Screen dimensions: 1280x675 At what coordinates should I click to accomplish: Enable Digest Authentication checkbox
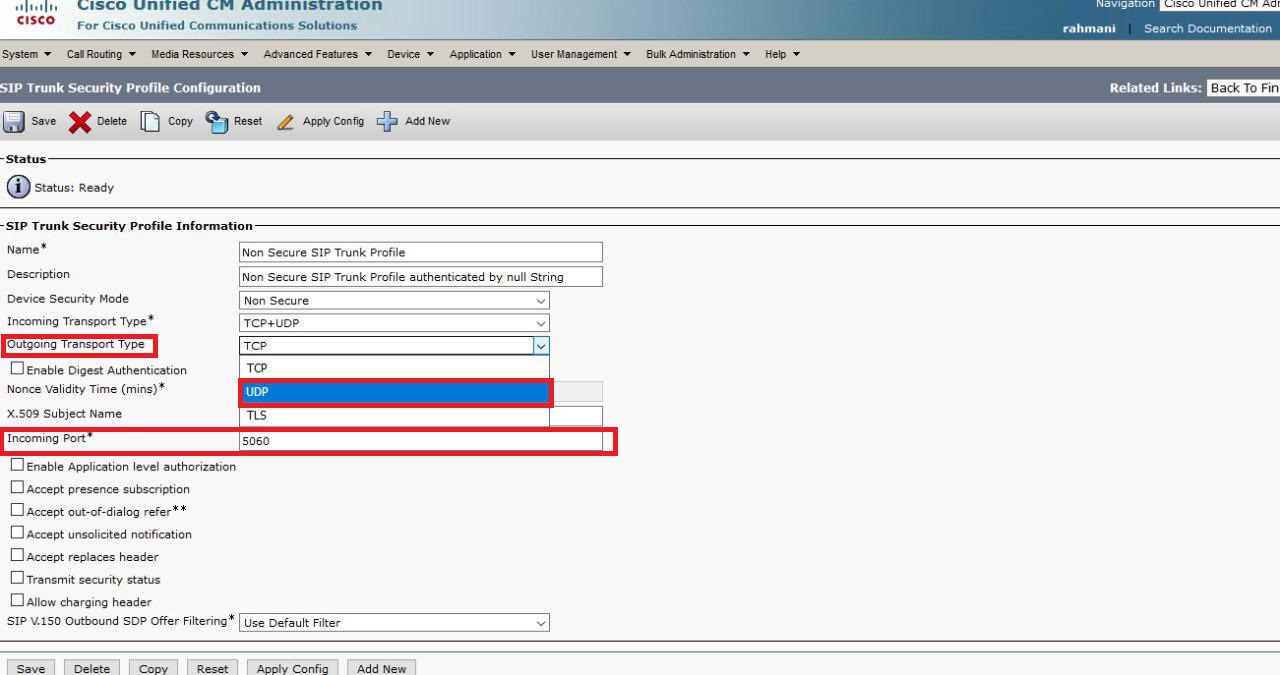[x=17, y=369]
